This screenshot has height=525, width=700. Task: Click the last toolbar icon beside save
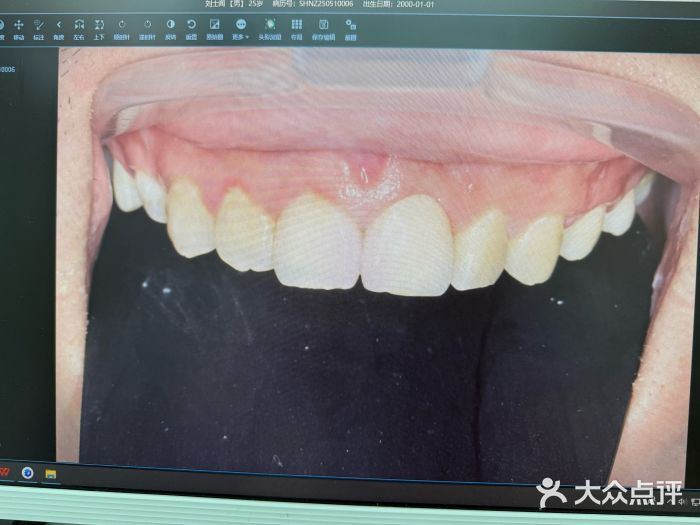coord(351,29)
